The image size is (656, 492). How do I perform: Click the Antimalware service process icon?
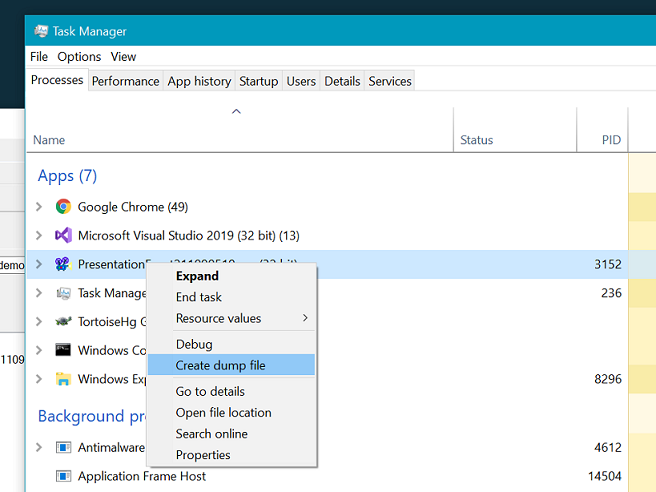[x=63, y=448]
